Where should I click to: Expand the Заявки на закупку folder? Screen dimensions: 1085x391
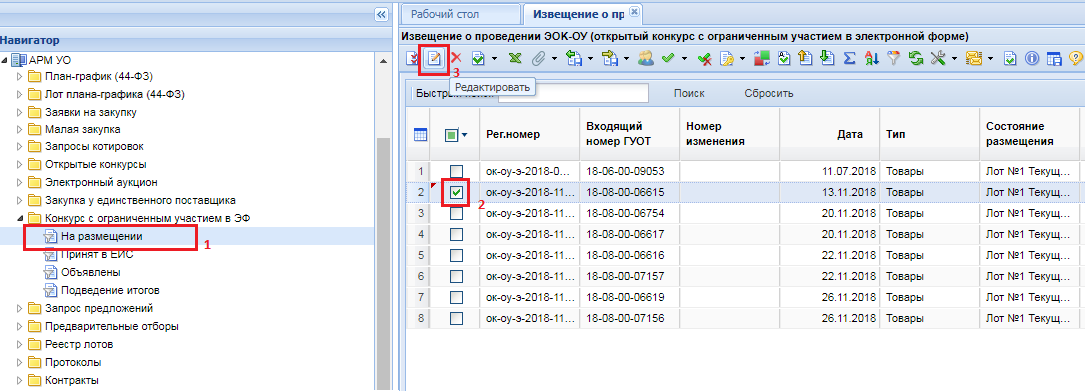point(19,111)
